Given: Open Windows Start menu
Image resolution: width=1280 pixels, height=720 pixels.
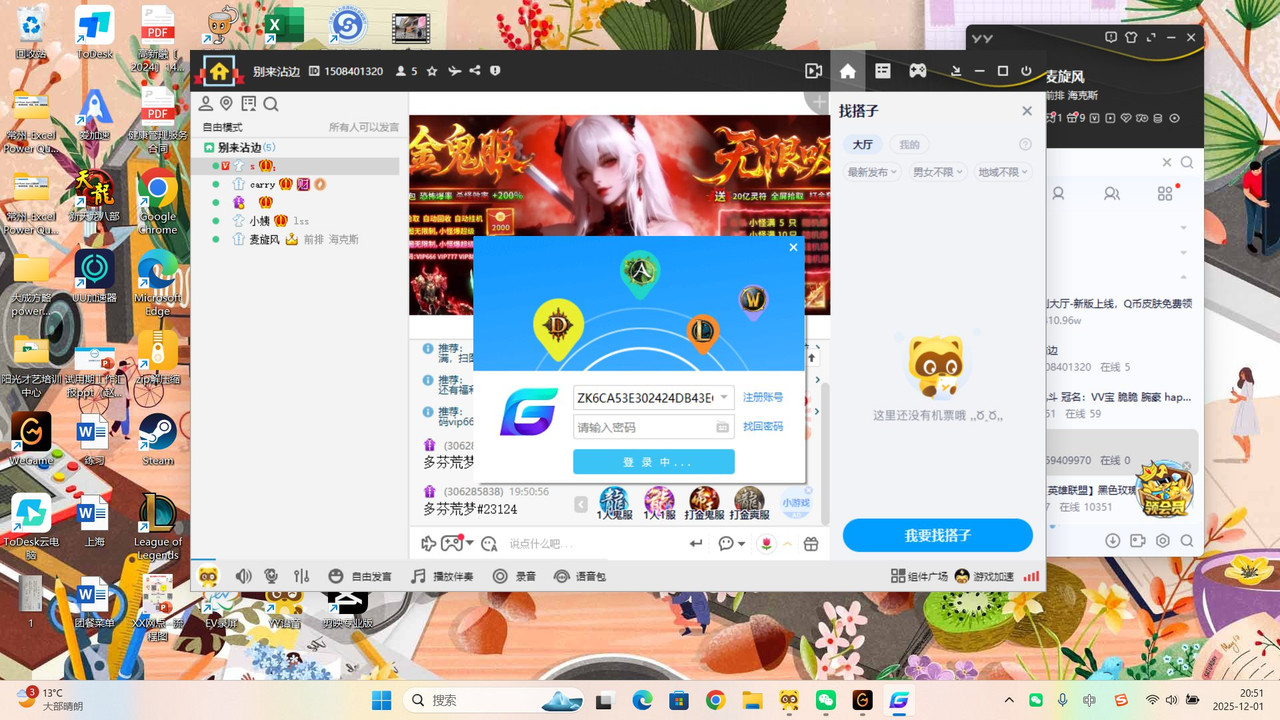Looking at the screenshot, I should click(382, 700).
